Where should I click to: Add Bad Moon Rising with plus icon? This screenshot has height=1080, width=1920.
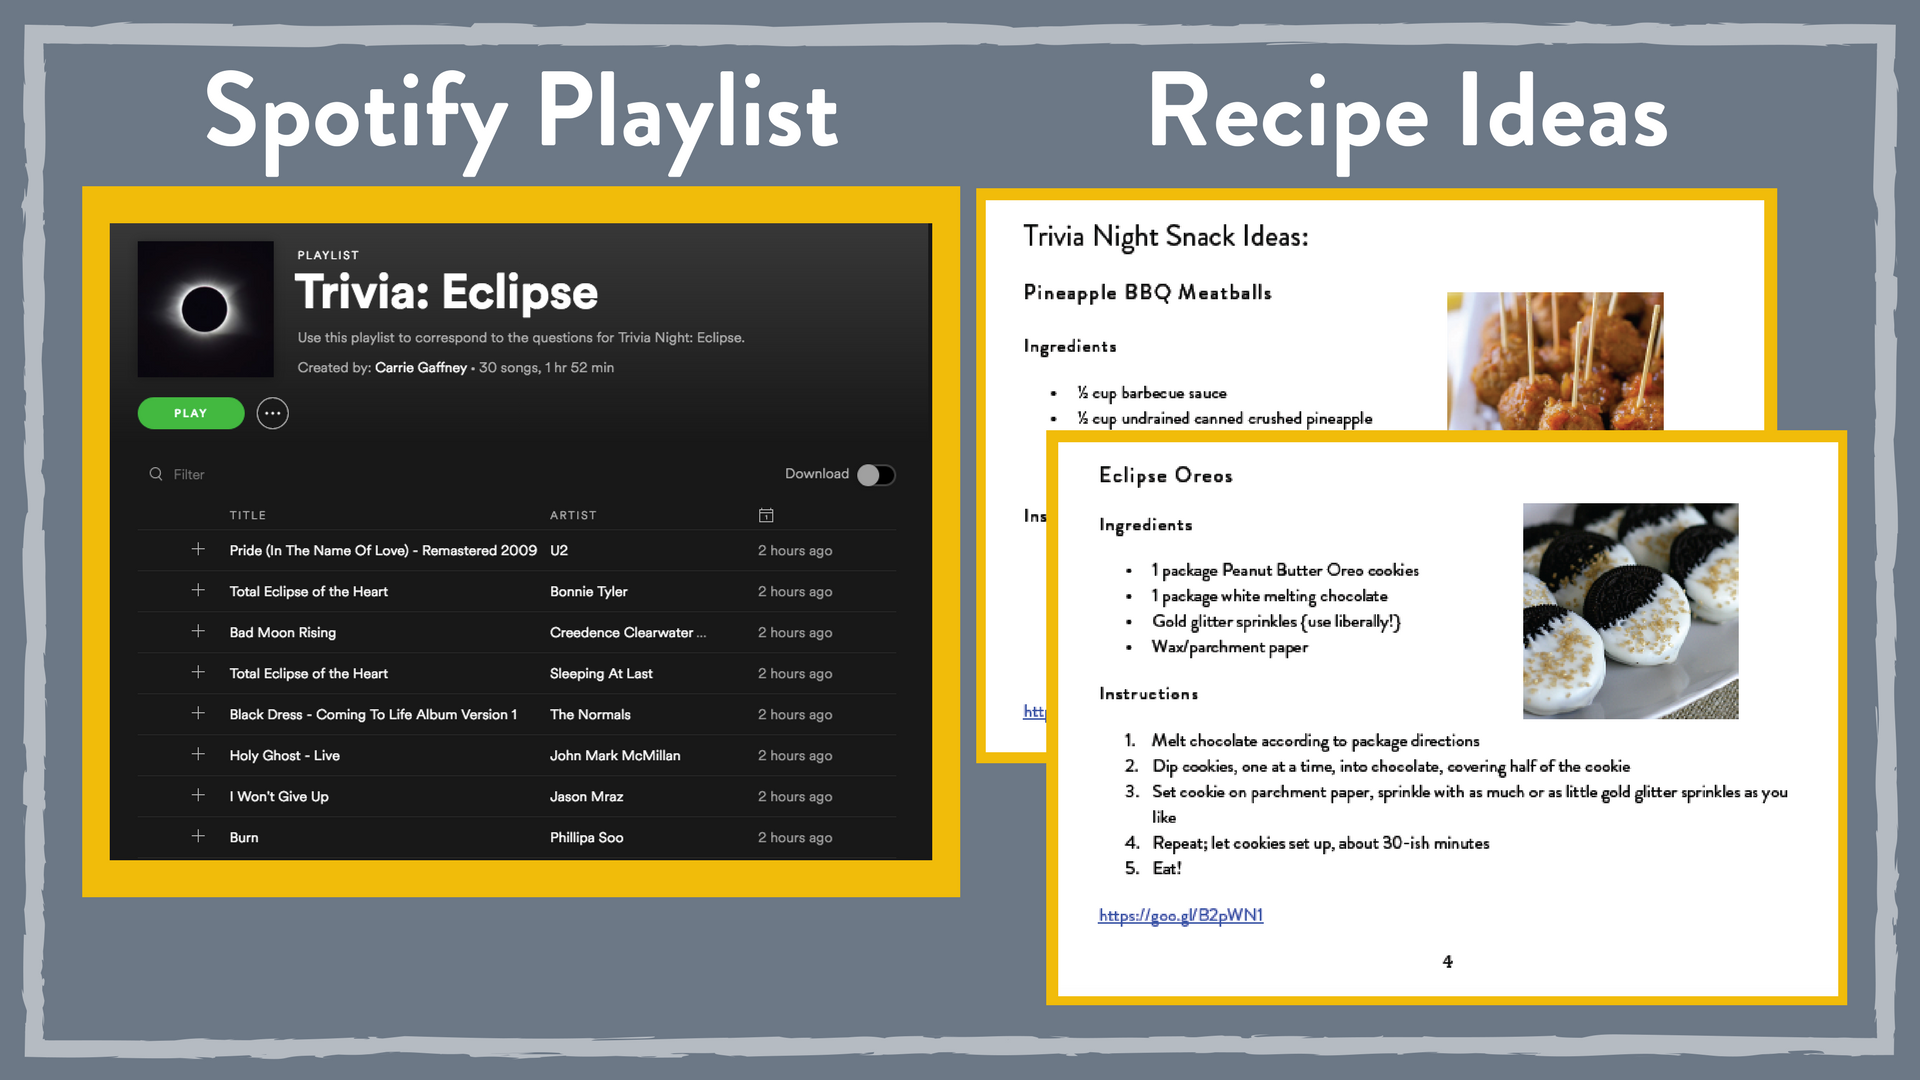tap(198, 631)
